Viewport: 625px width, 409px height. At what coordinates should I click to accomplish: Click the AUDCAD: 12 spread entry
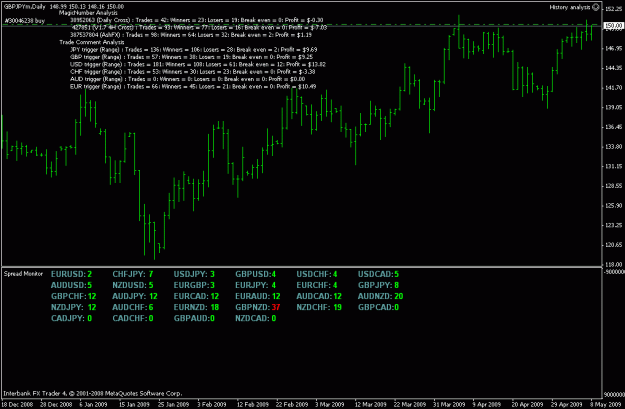319,297
